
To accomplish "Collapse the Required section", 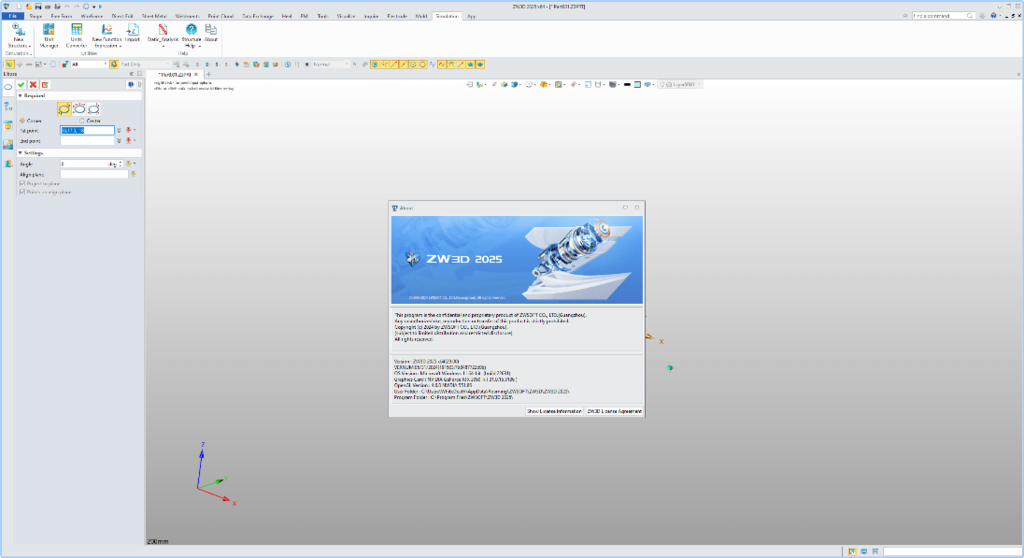I will click(x=20, y=96).
